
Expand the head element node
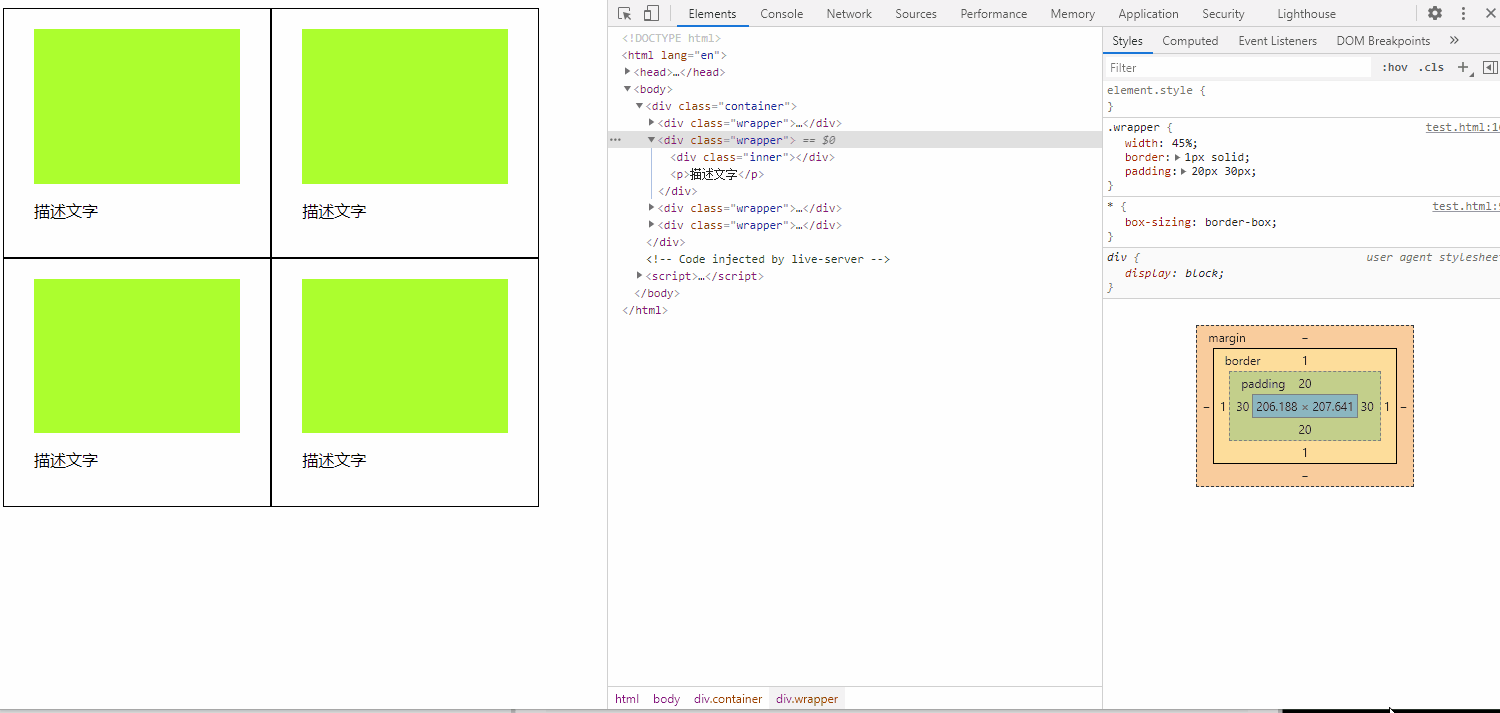pos(628,72)
